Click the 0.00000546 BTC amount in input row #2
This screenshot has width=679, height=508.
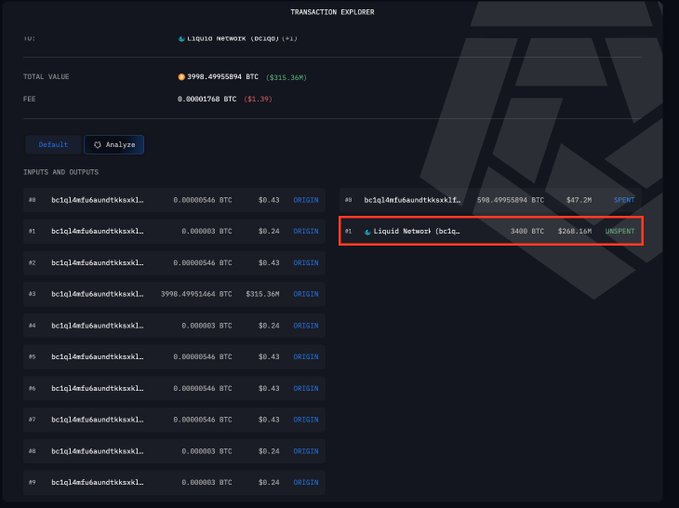click(203, 263)
